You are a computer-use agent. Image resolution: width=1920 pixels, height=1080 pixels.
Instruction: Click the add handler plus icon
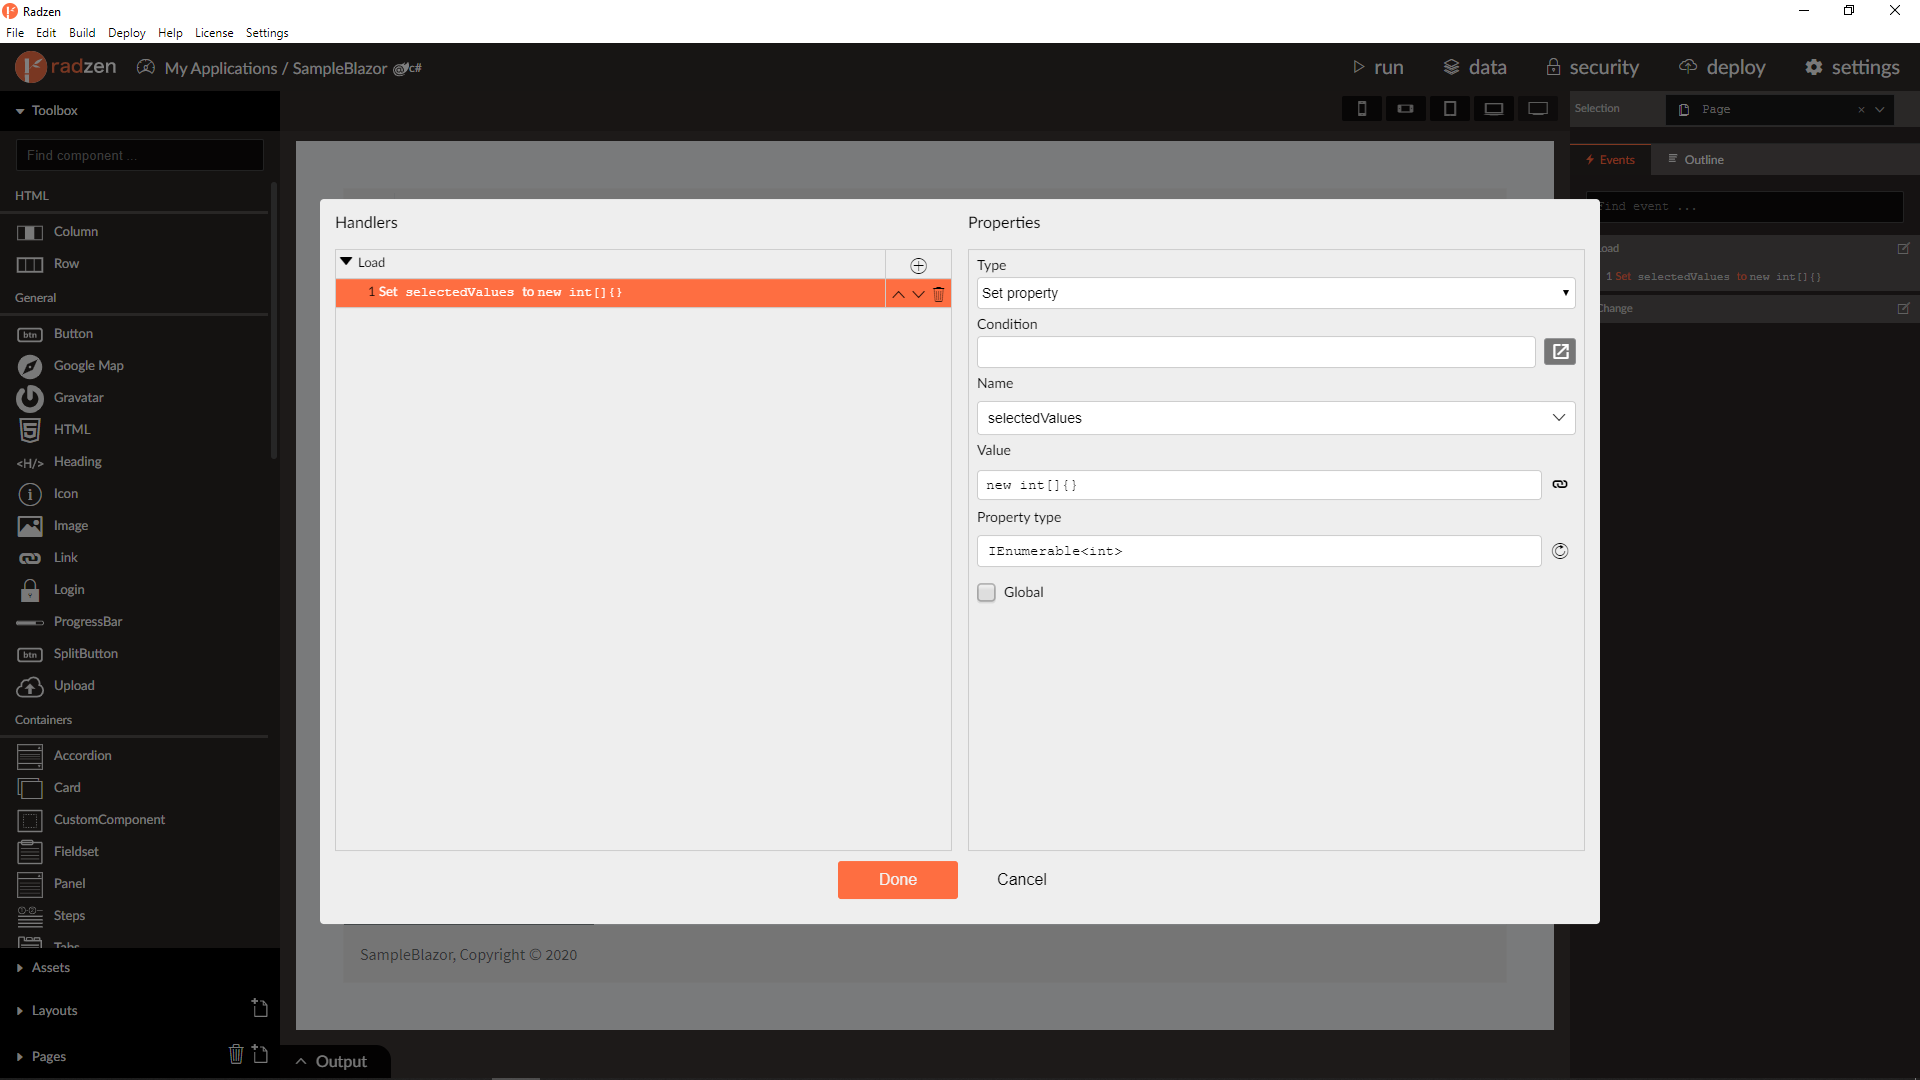(x=918, y=265)
